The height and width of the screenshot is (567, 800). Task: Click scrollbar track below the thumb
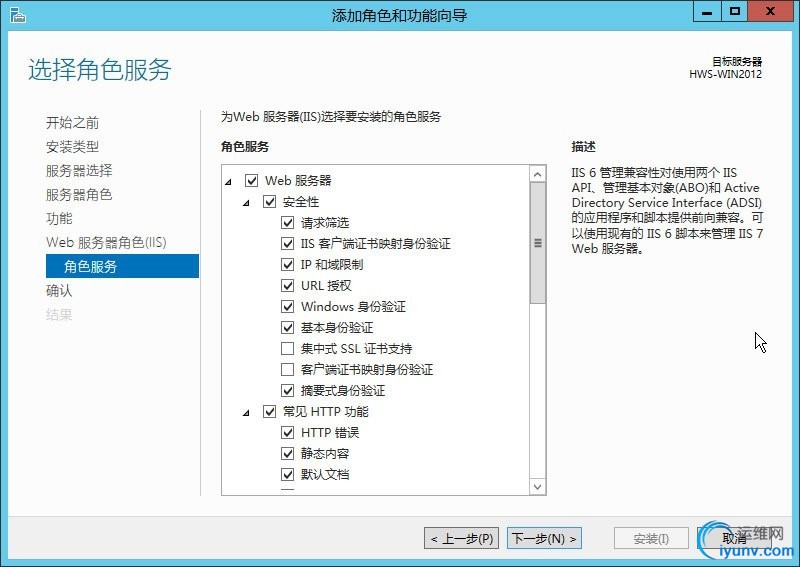coord(537,390)
